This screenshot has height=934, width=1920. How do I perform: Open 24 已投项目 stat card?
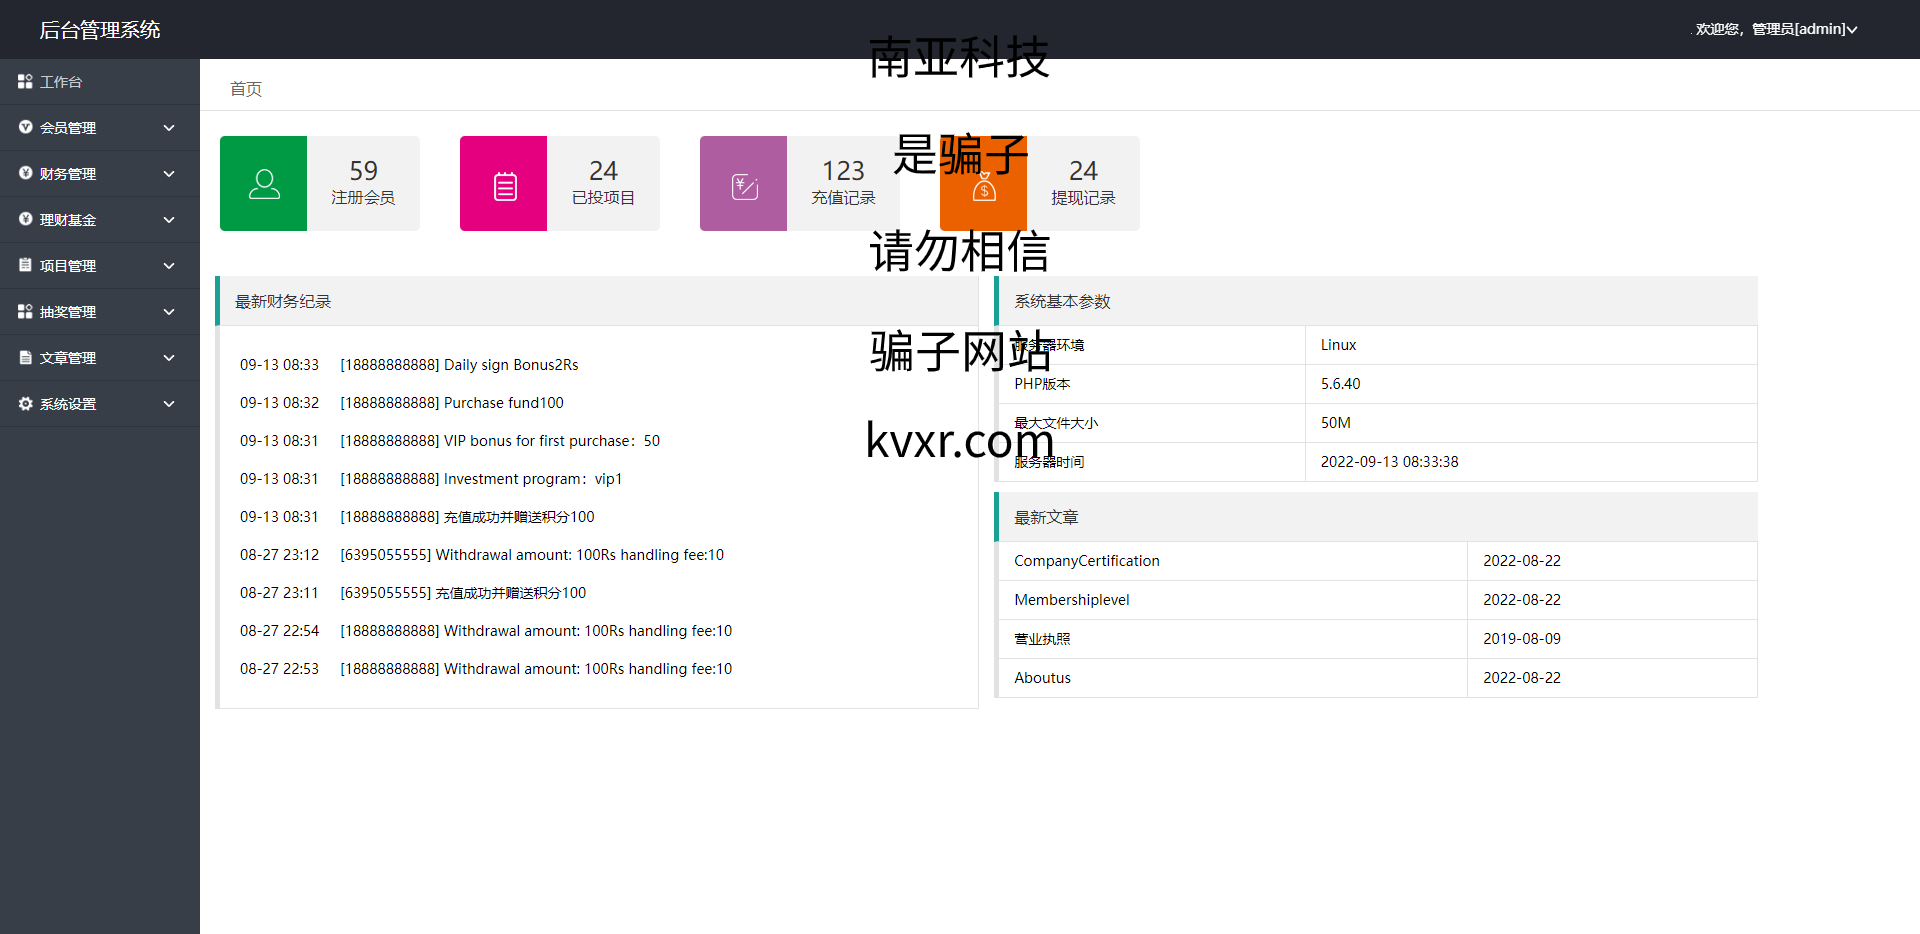tap(560, 184)
